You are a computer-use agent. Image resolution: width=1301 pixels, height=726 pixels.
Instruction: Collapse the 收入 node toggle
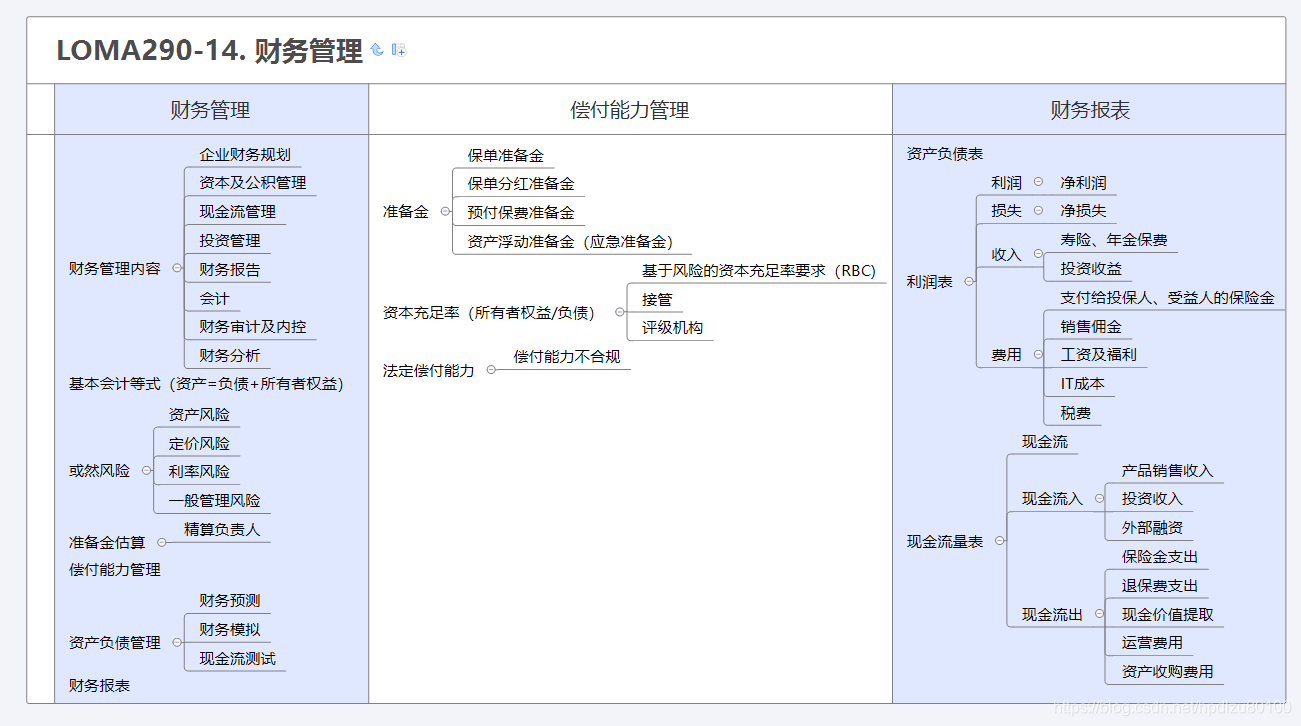(1038, 254)
